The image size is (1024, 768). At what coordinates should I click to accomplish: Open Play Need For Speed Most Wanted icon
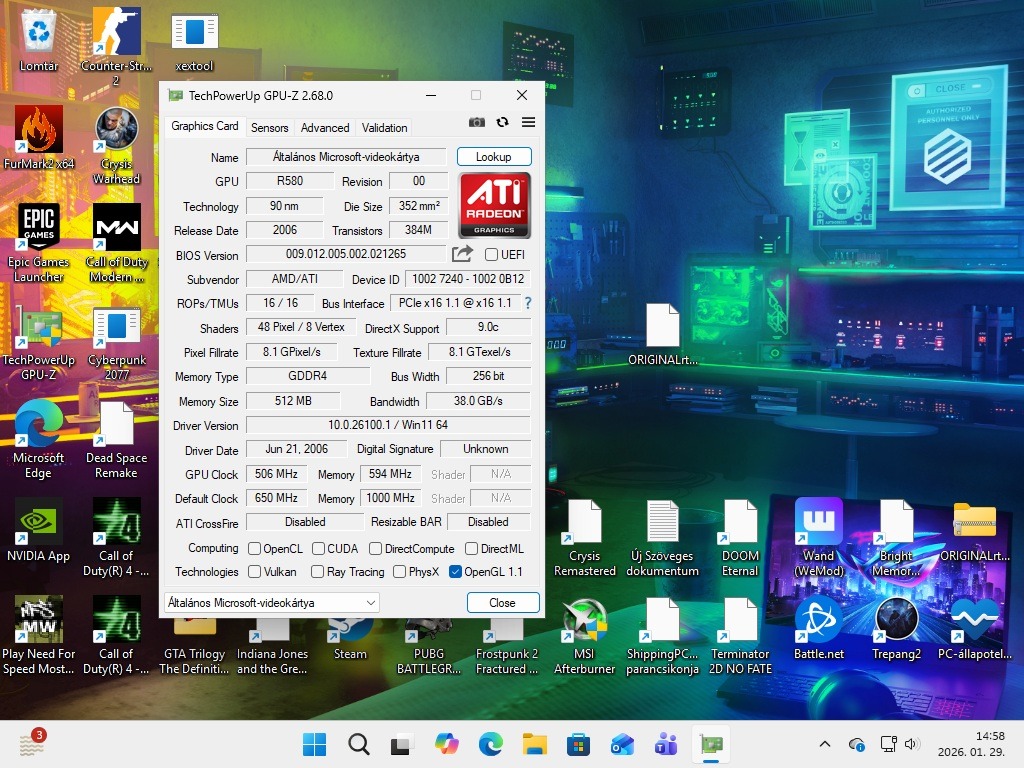[x=39, y=635]
